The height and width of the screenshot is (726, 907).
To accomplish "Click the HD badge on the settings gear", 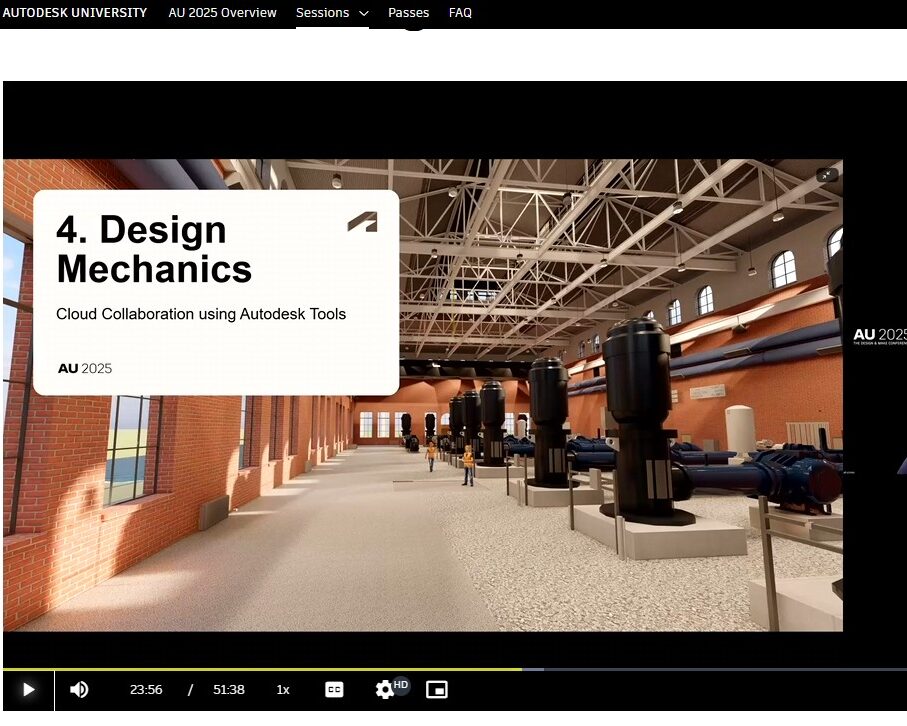I will [x=401, y=684].
